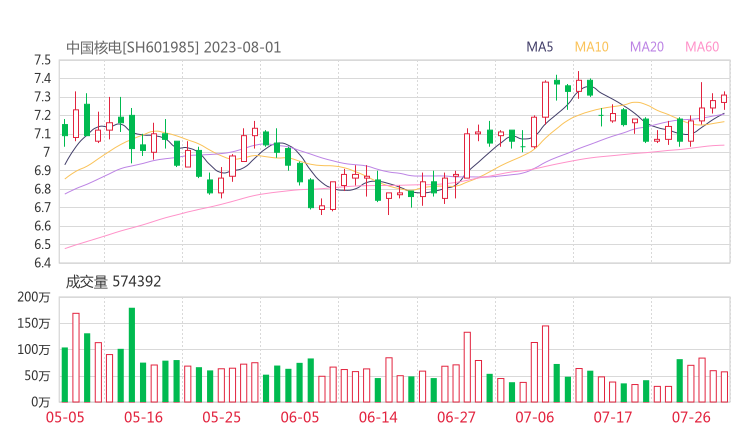
Task: Click the 05-25 date axis label
Action: (x=221, y=417)
